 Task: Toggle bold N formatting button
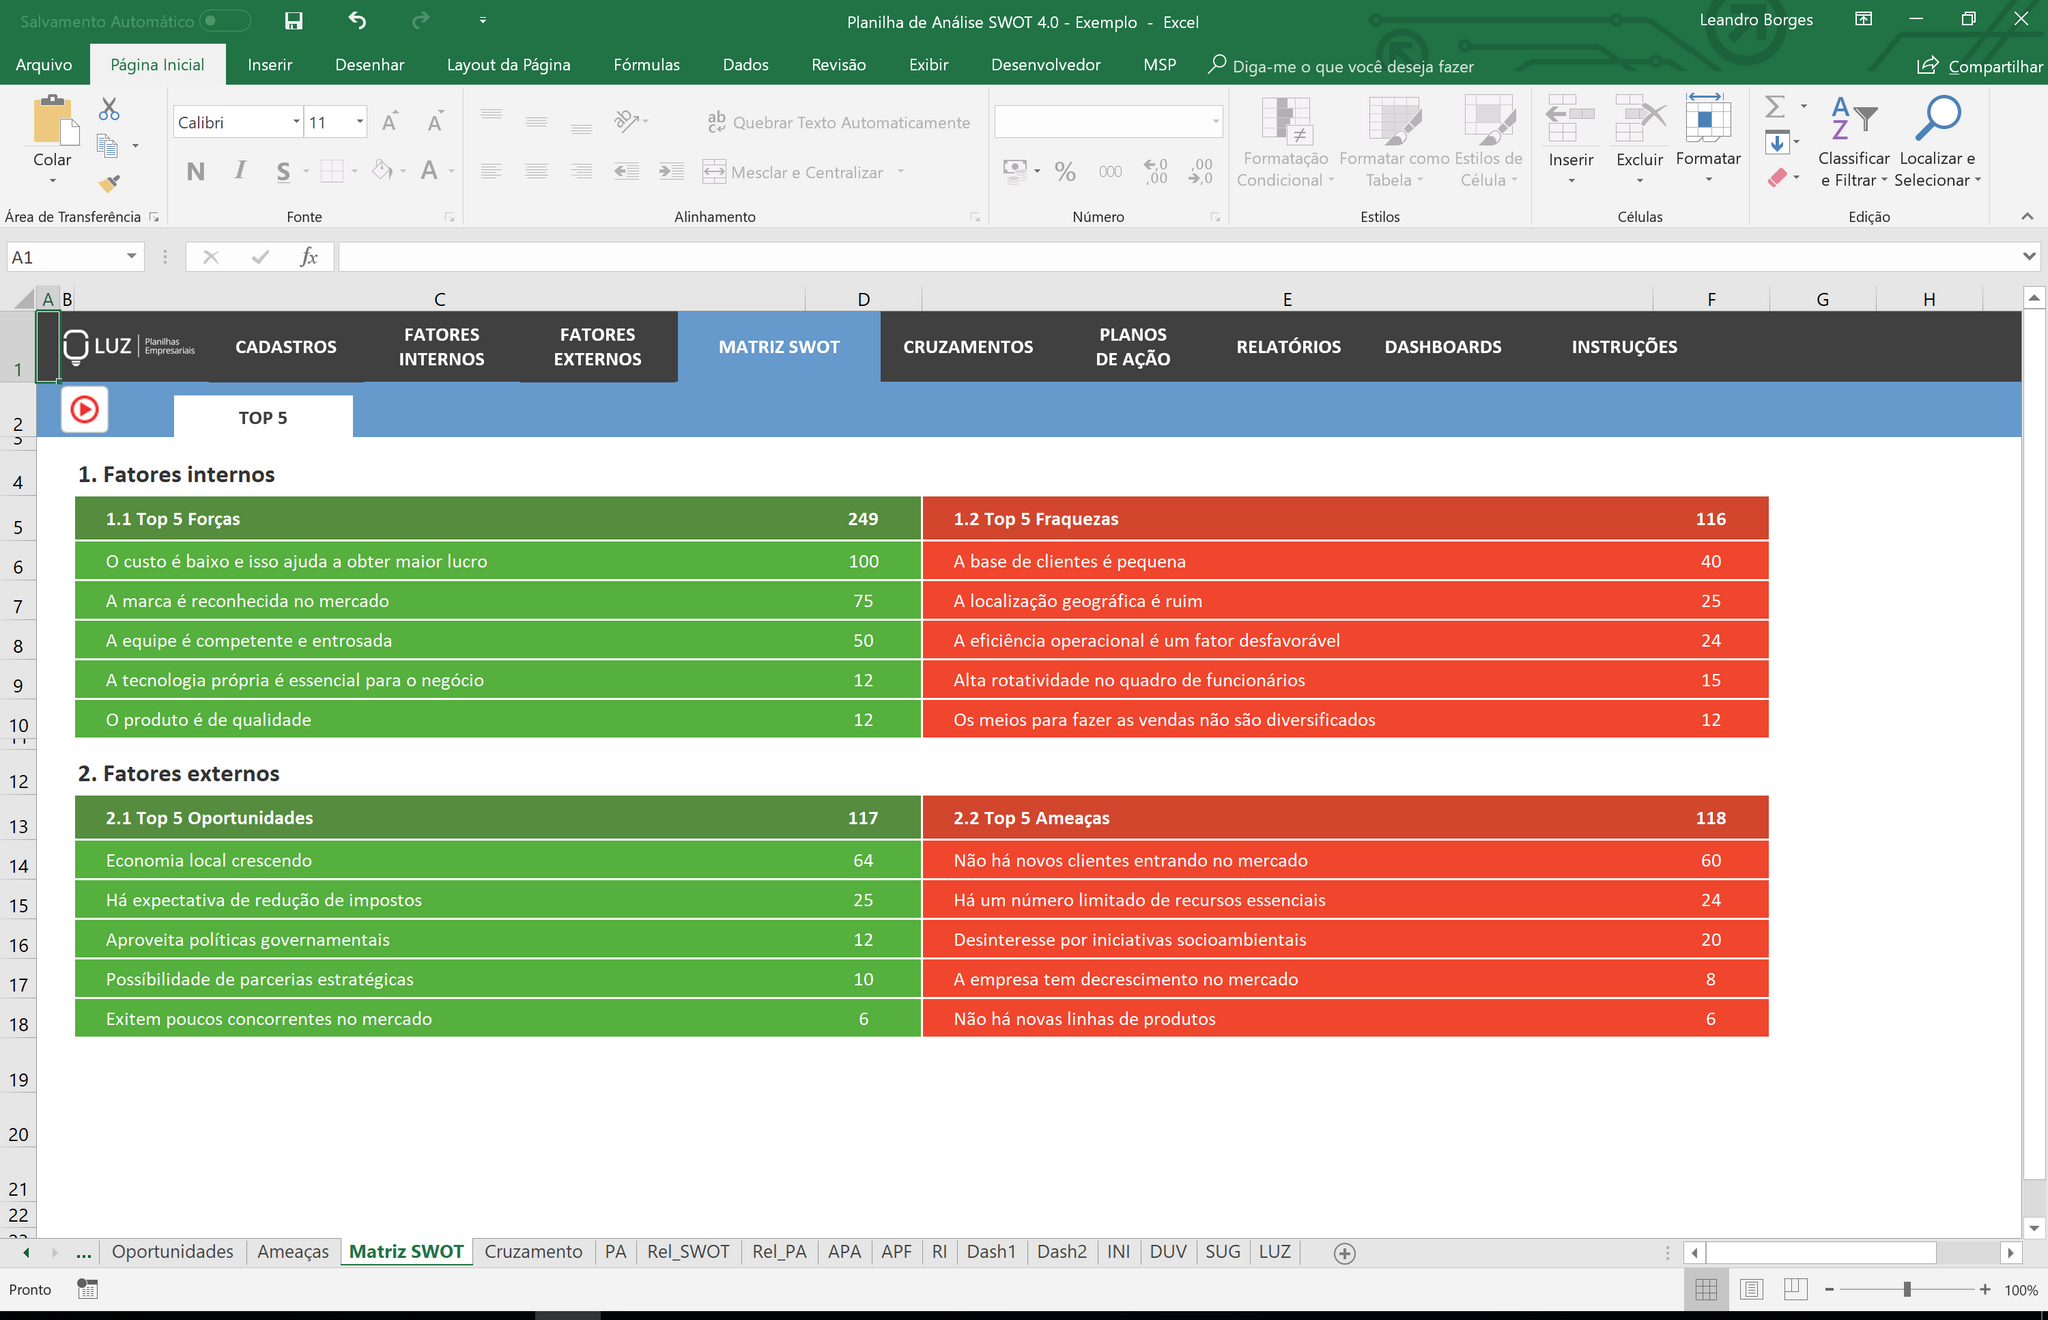coord(196,172)
